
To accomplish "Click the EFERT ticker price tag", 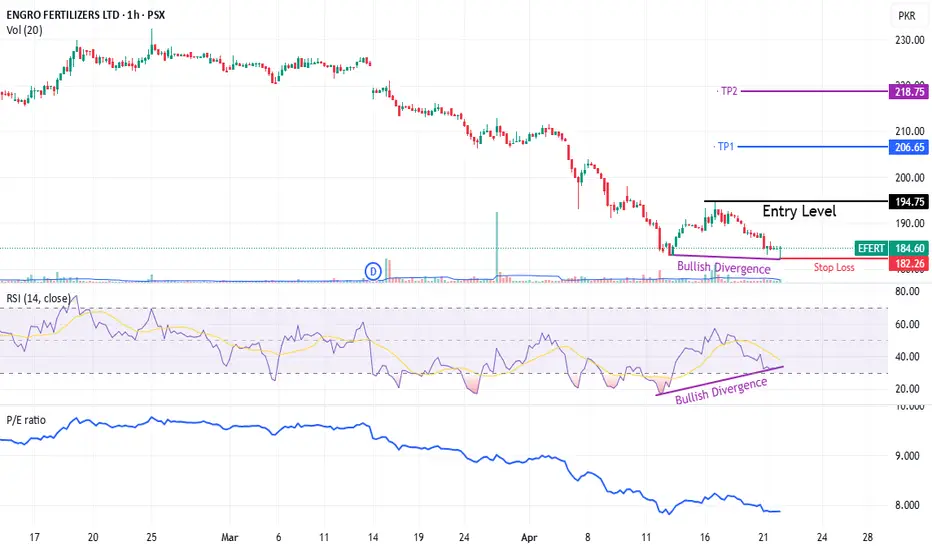I will coord(871,248).
